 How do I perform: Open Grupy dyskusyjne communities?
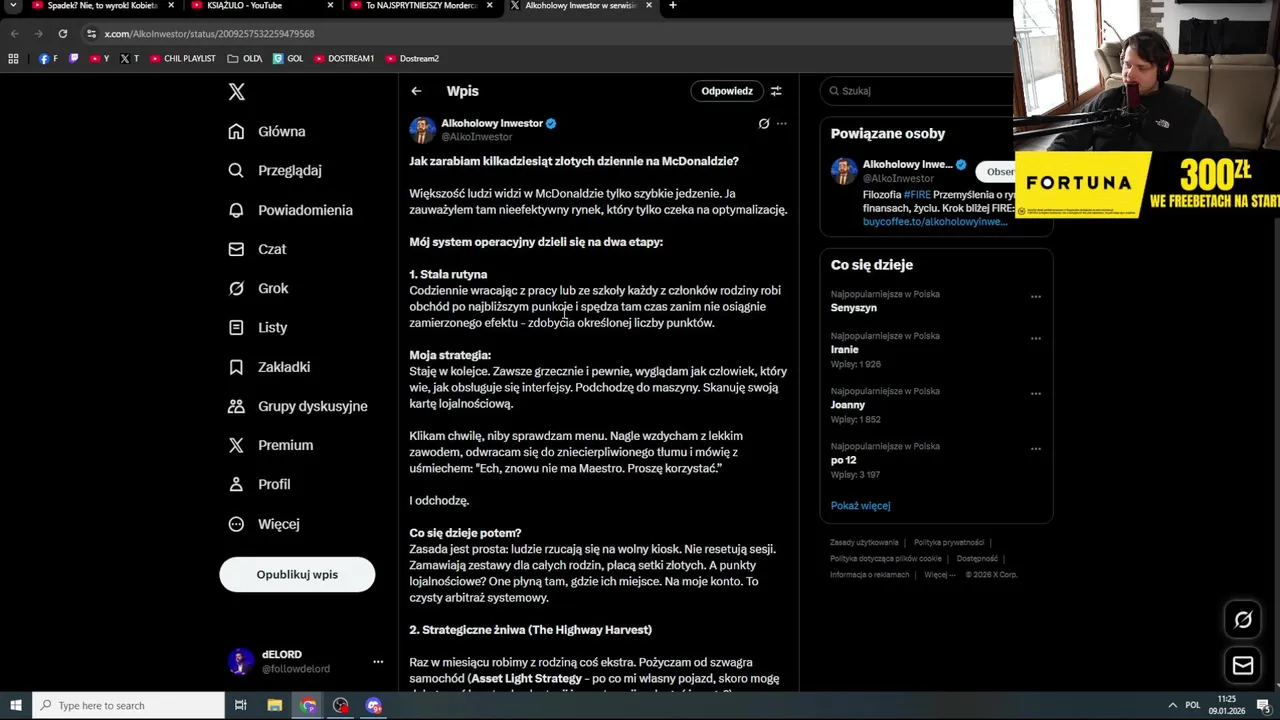[x=298, y=406]
